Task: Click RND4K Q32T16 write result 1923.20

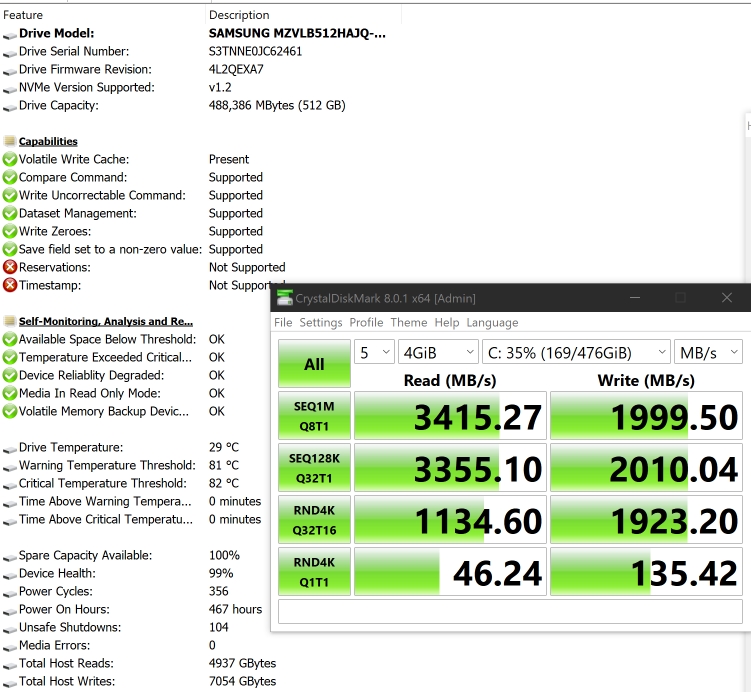Action: (646, 520)
